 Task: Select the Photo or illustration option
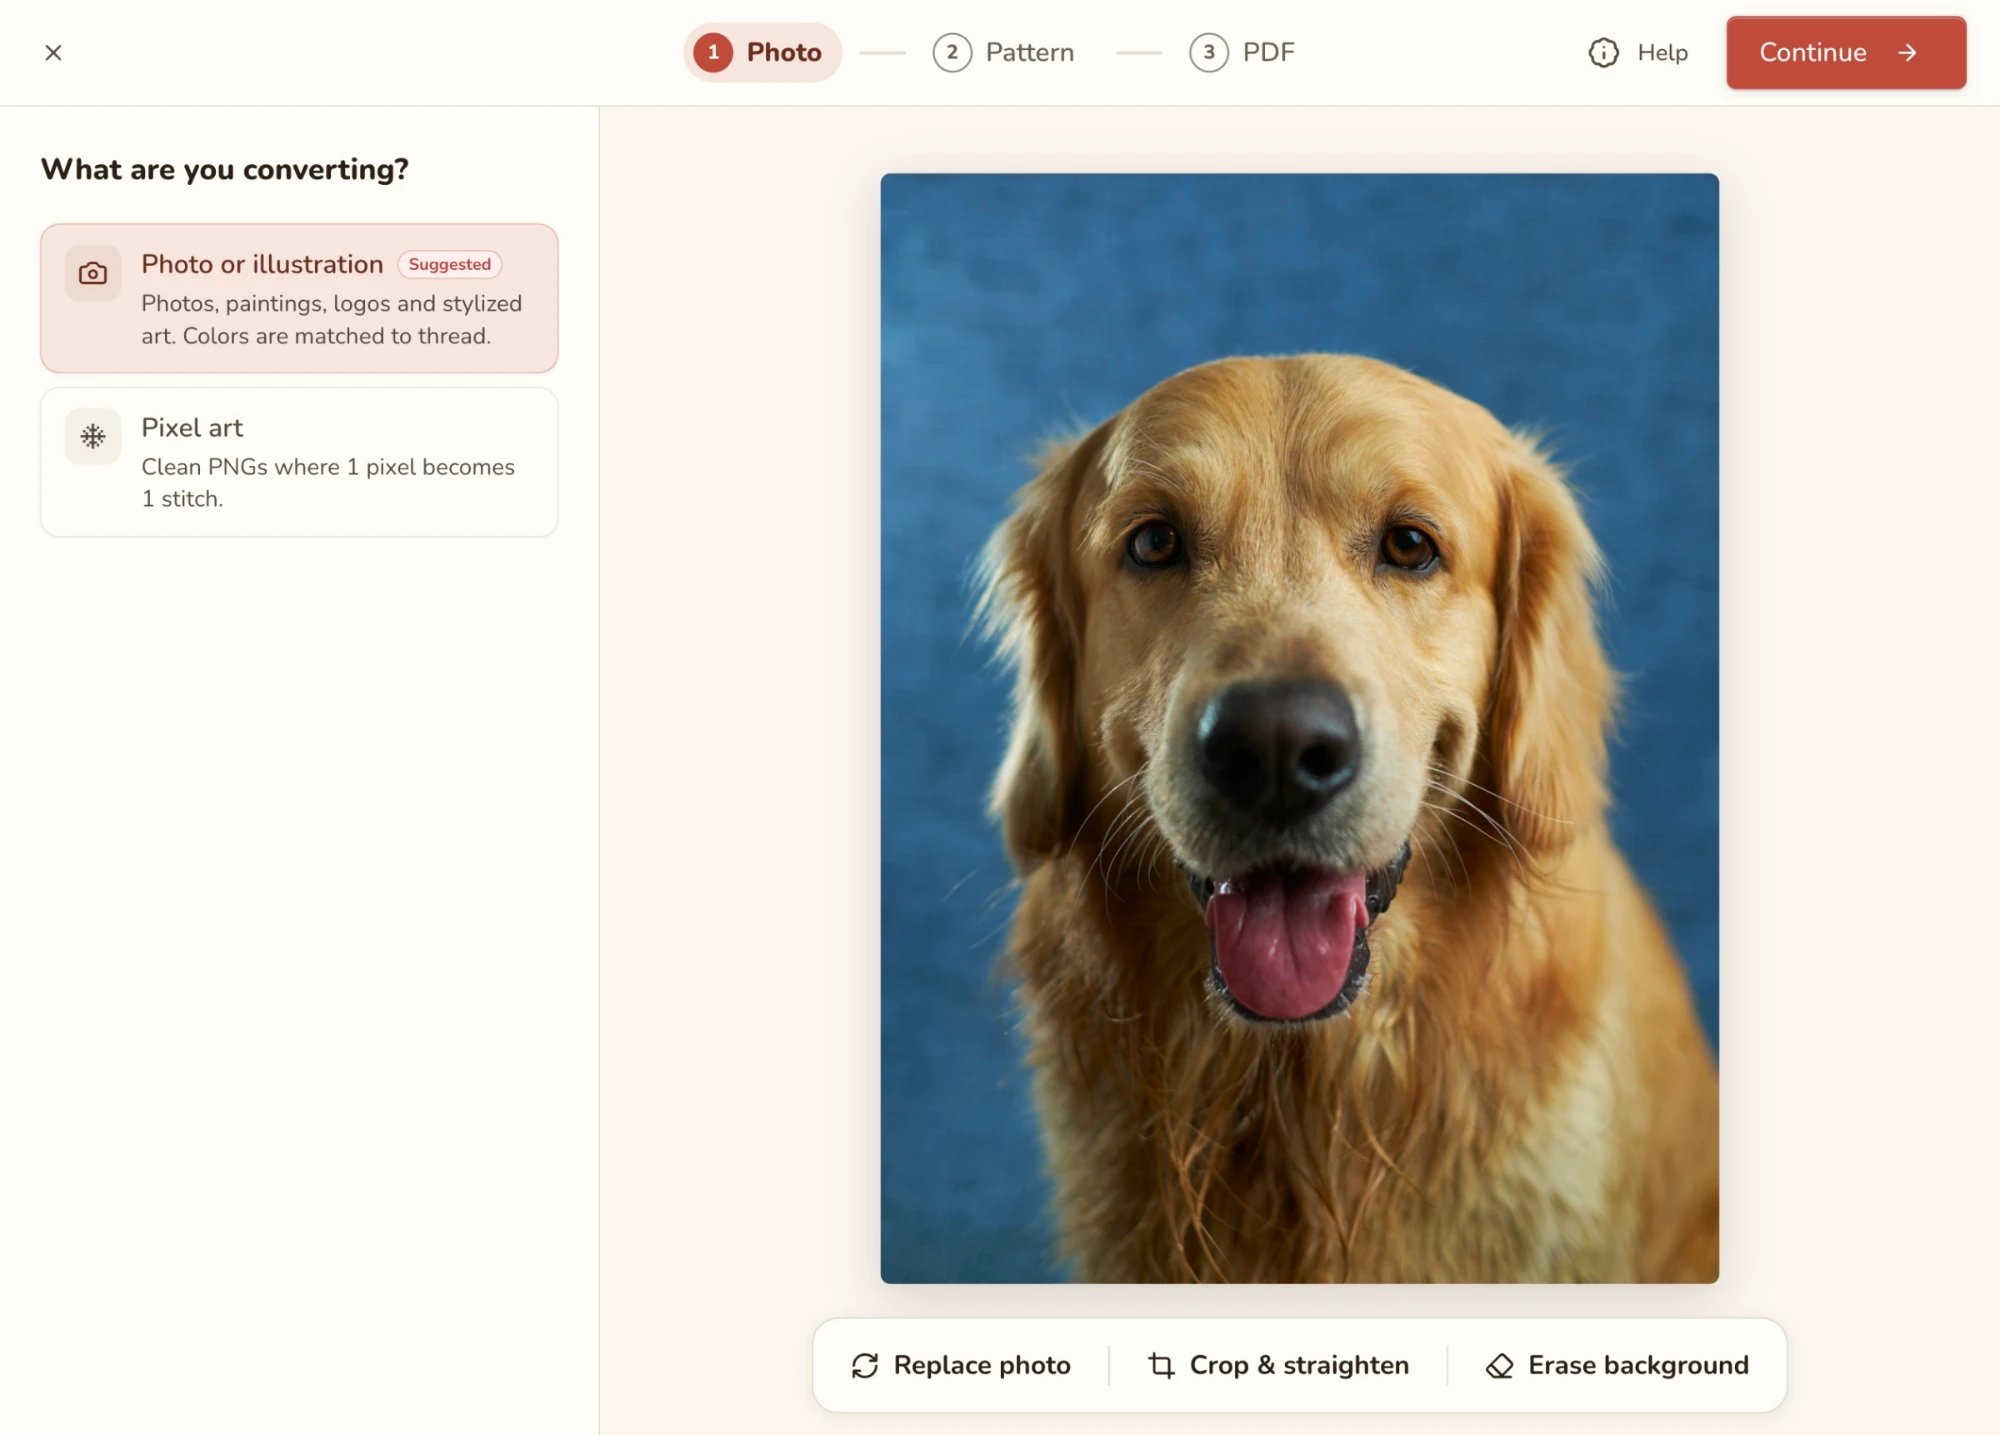click(x=299, y=298)
